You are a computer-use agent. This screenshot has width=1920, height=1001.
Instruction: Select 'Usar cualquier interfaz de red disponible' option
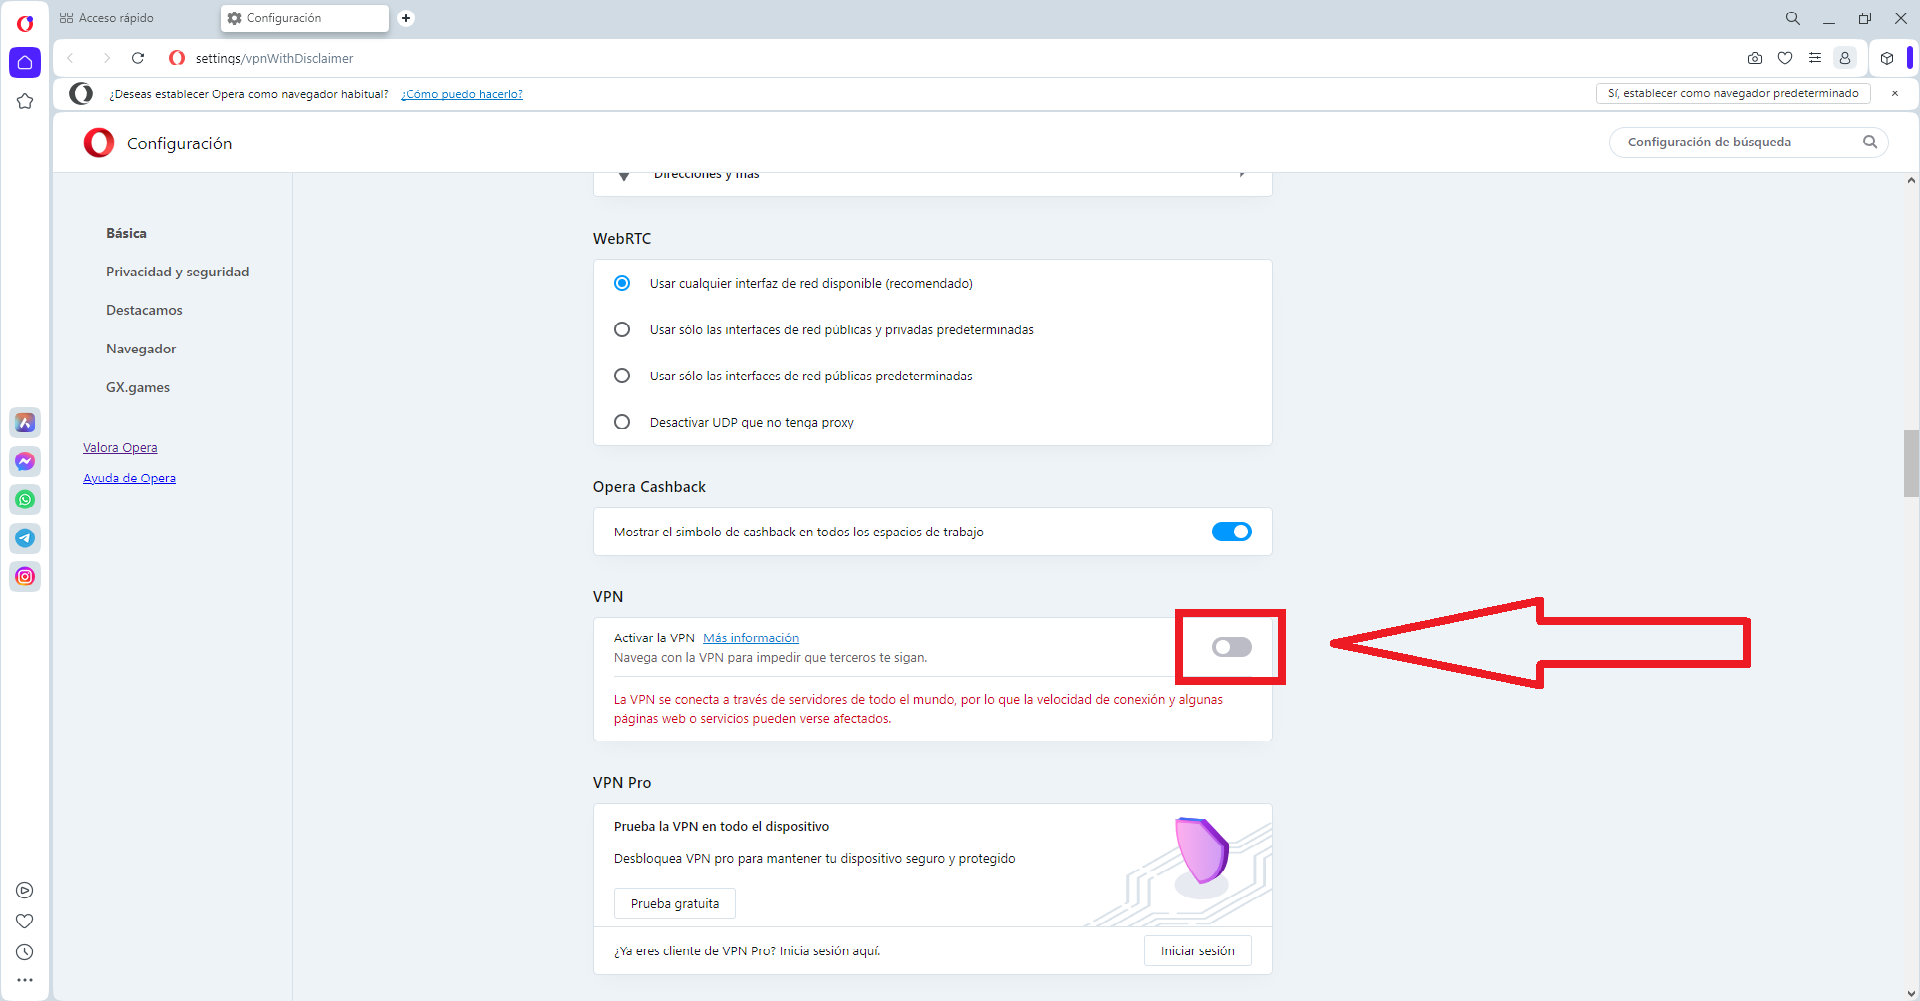(x=622, y=283)
